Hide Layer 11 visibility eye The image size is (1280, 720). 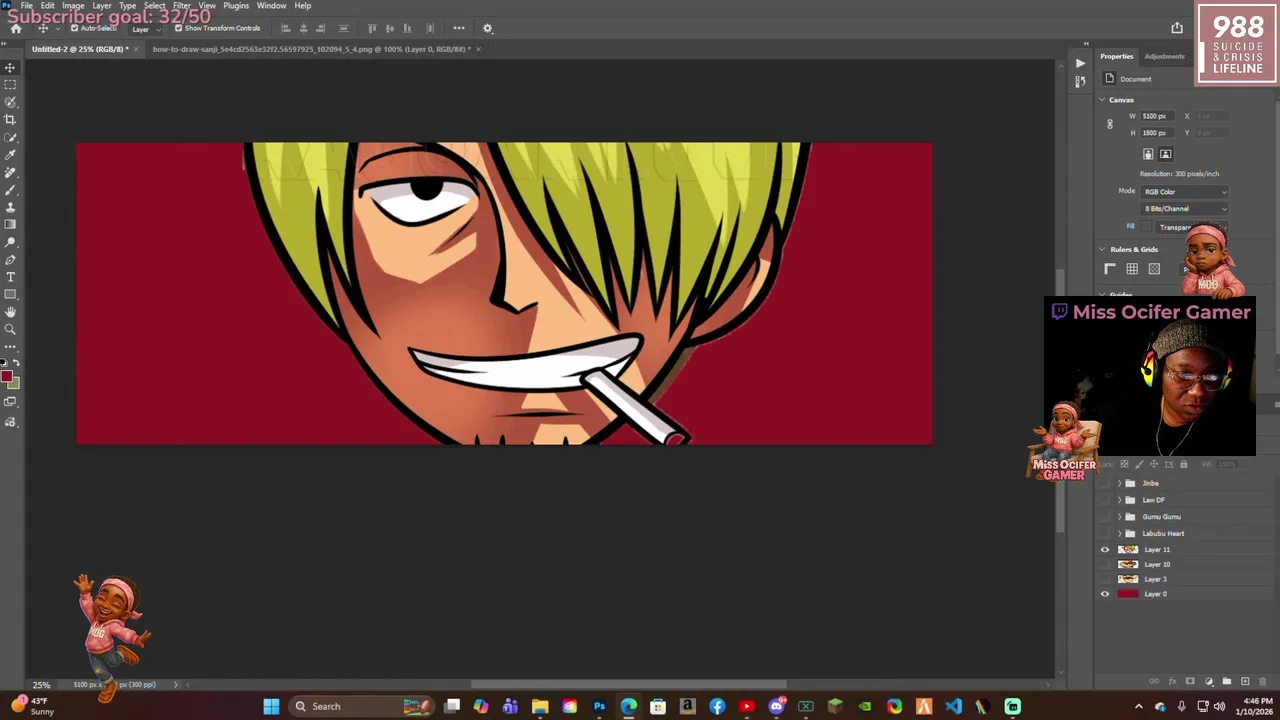(x=1105, y=550)
